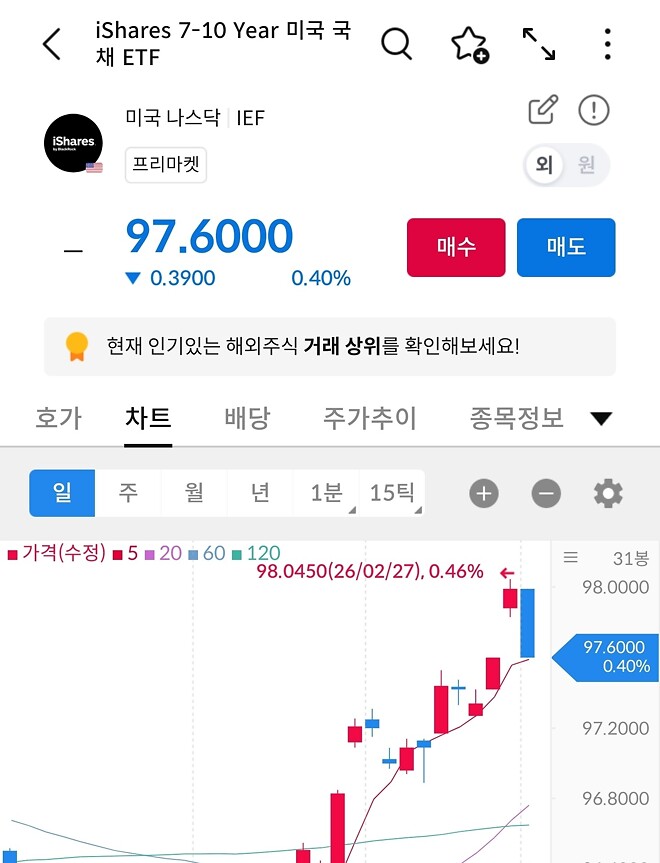Tap the edit/memo compose icon
660x863 pixels.
[541, 110]
